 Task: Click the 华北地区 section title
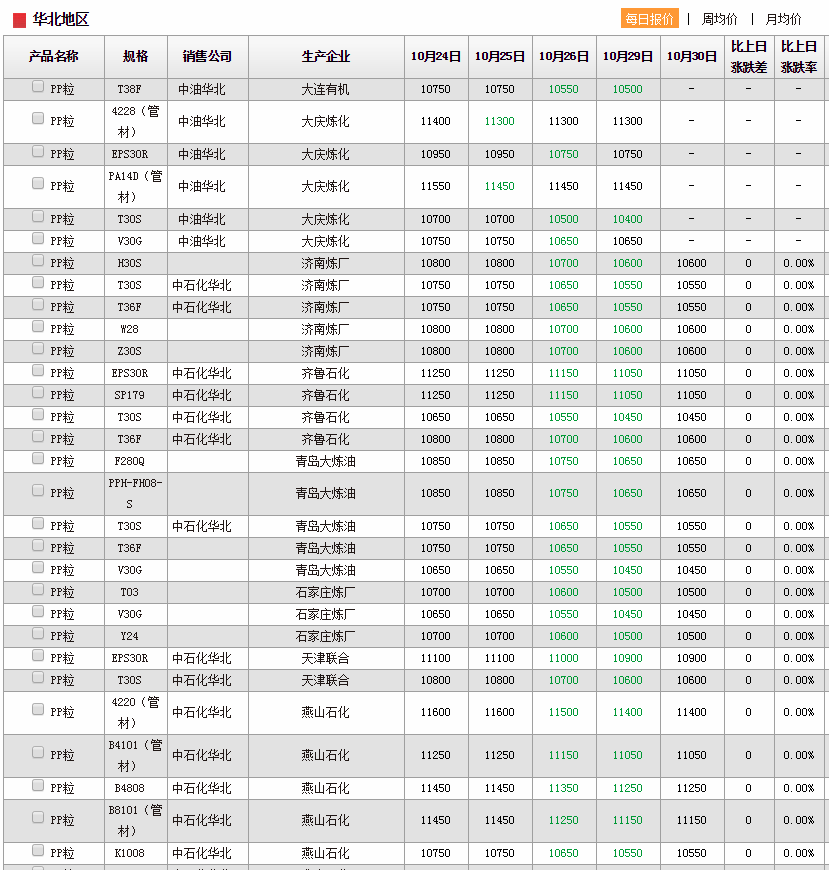[x=61, y=20]
